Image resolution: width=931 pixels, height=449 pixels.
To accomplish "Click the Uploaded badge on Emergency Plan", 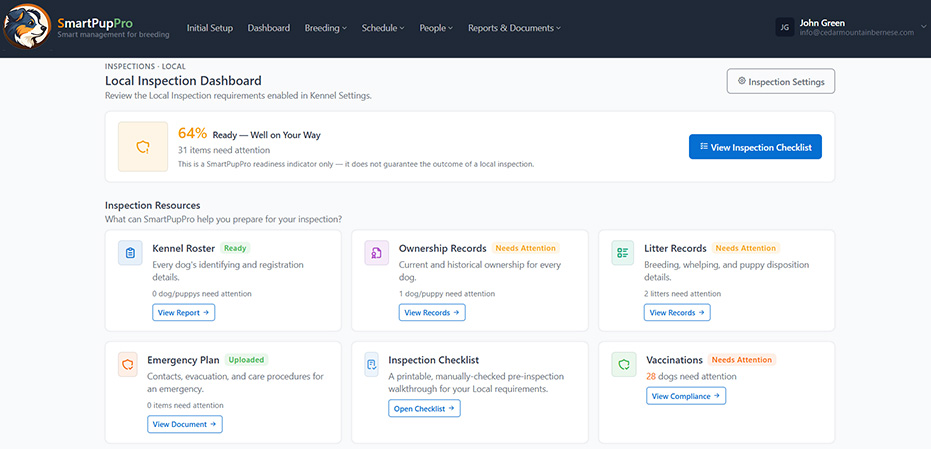I will [x=246, y=360].
